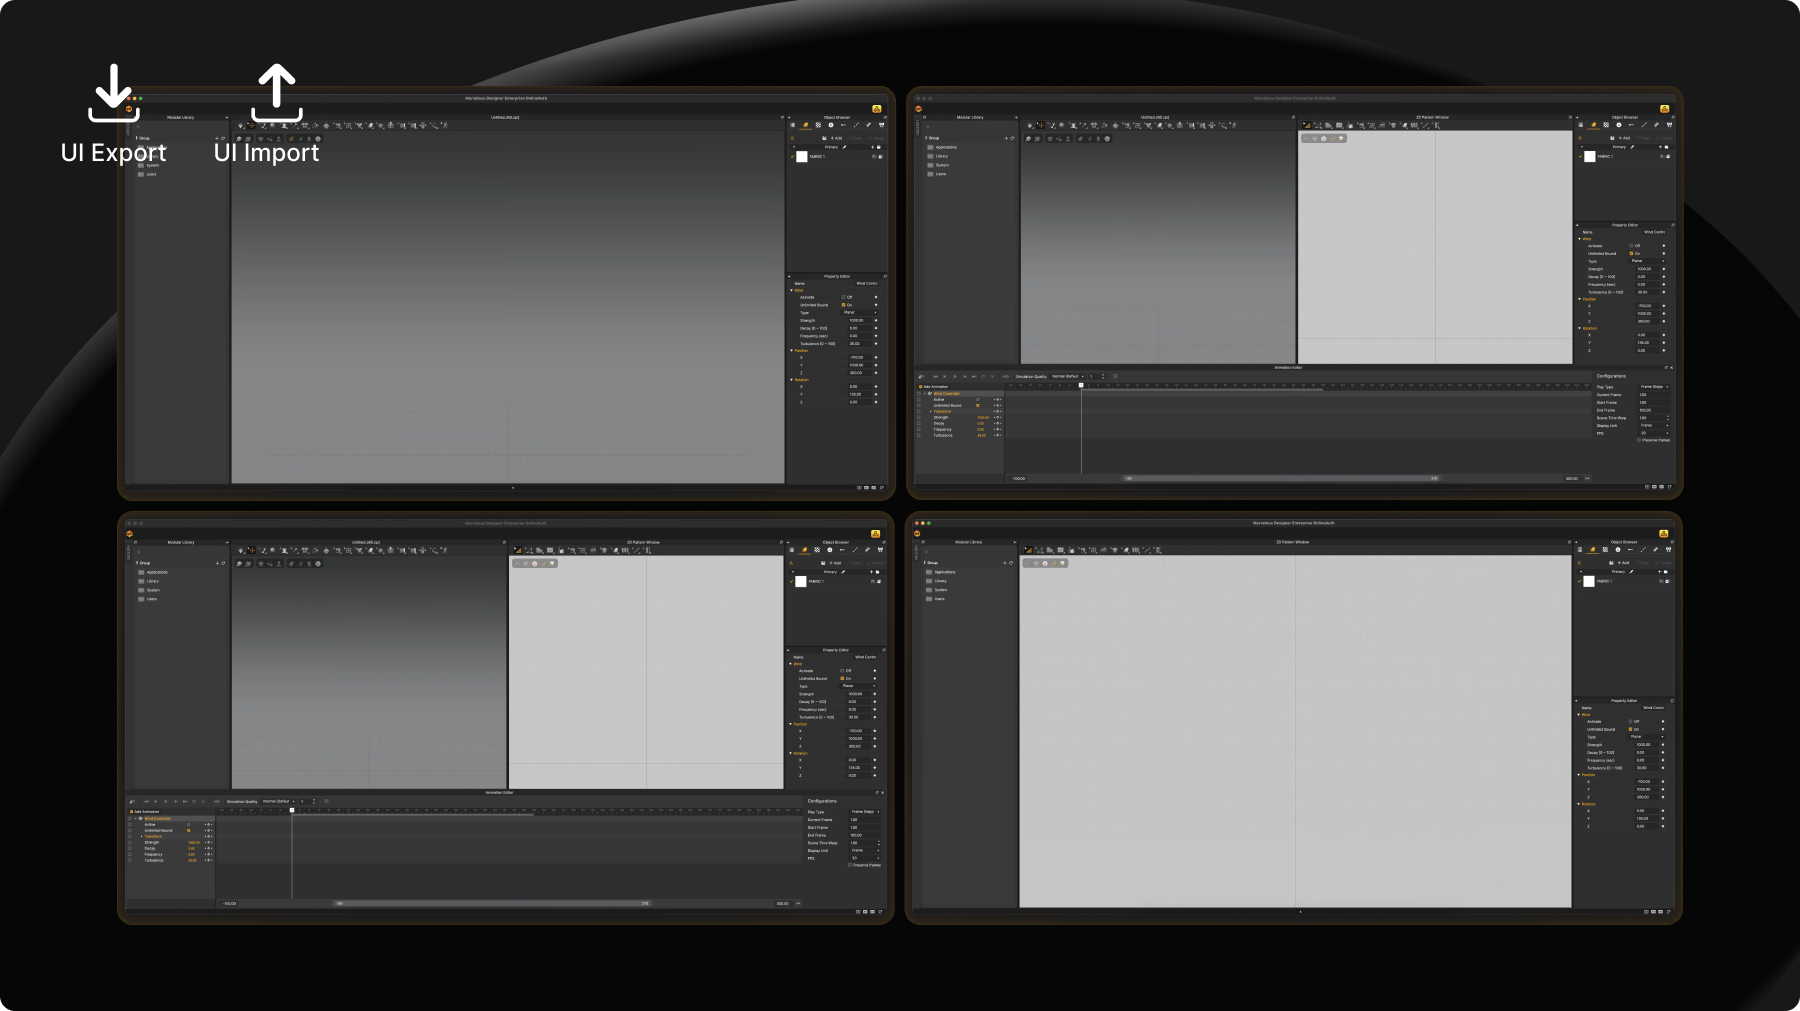Image resolution: width=1800 pixels, height=1011 pixels.
Task: In upper-left window, collapse the Position section
Action: pos(791,351)
